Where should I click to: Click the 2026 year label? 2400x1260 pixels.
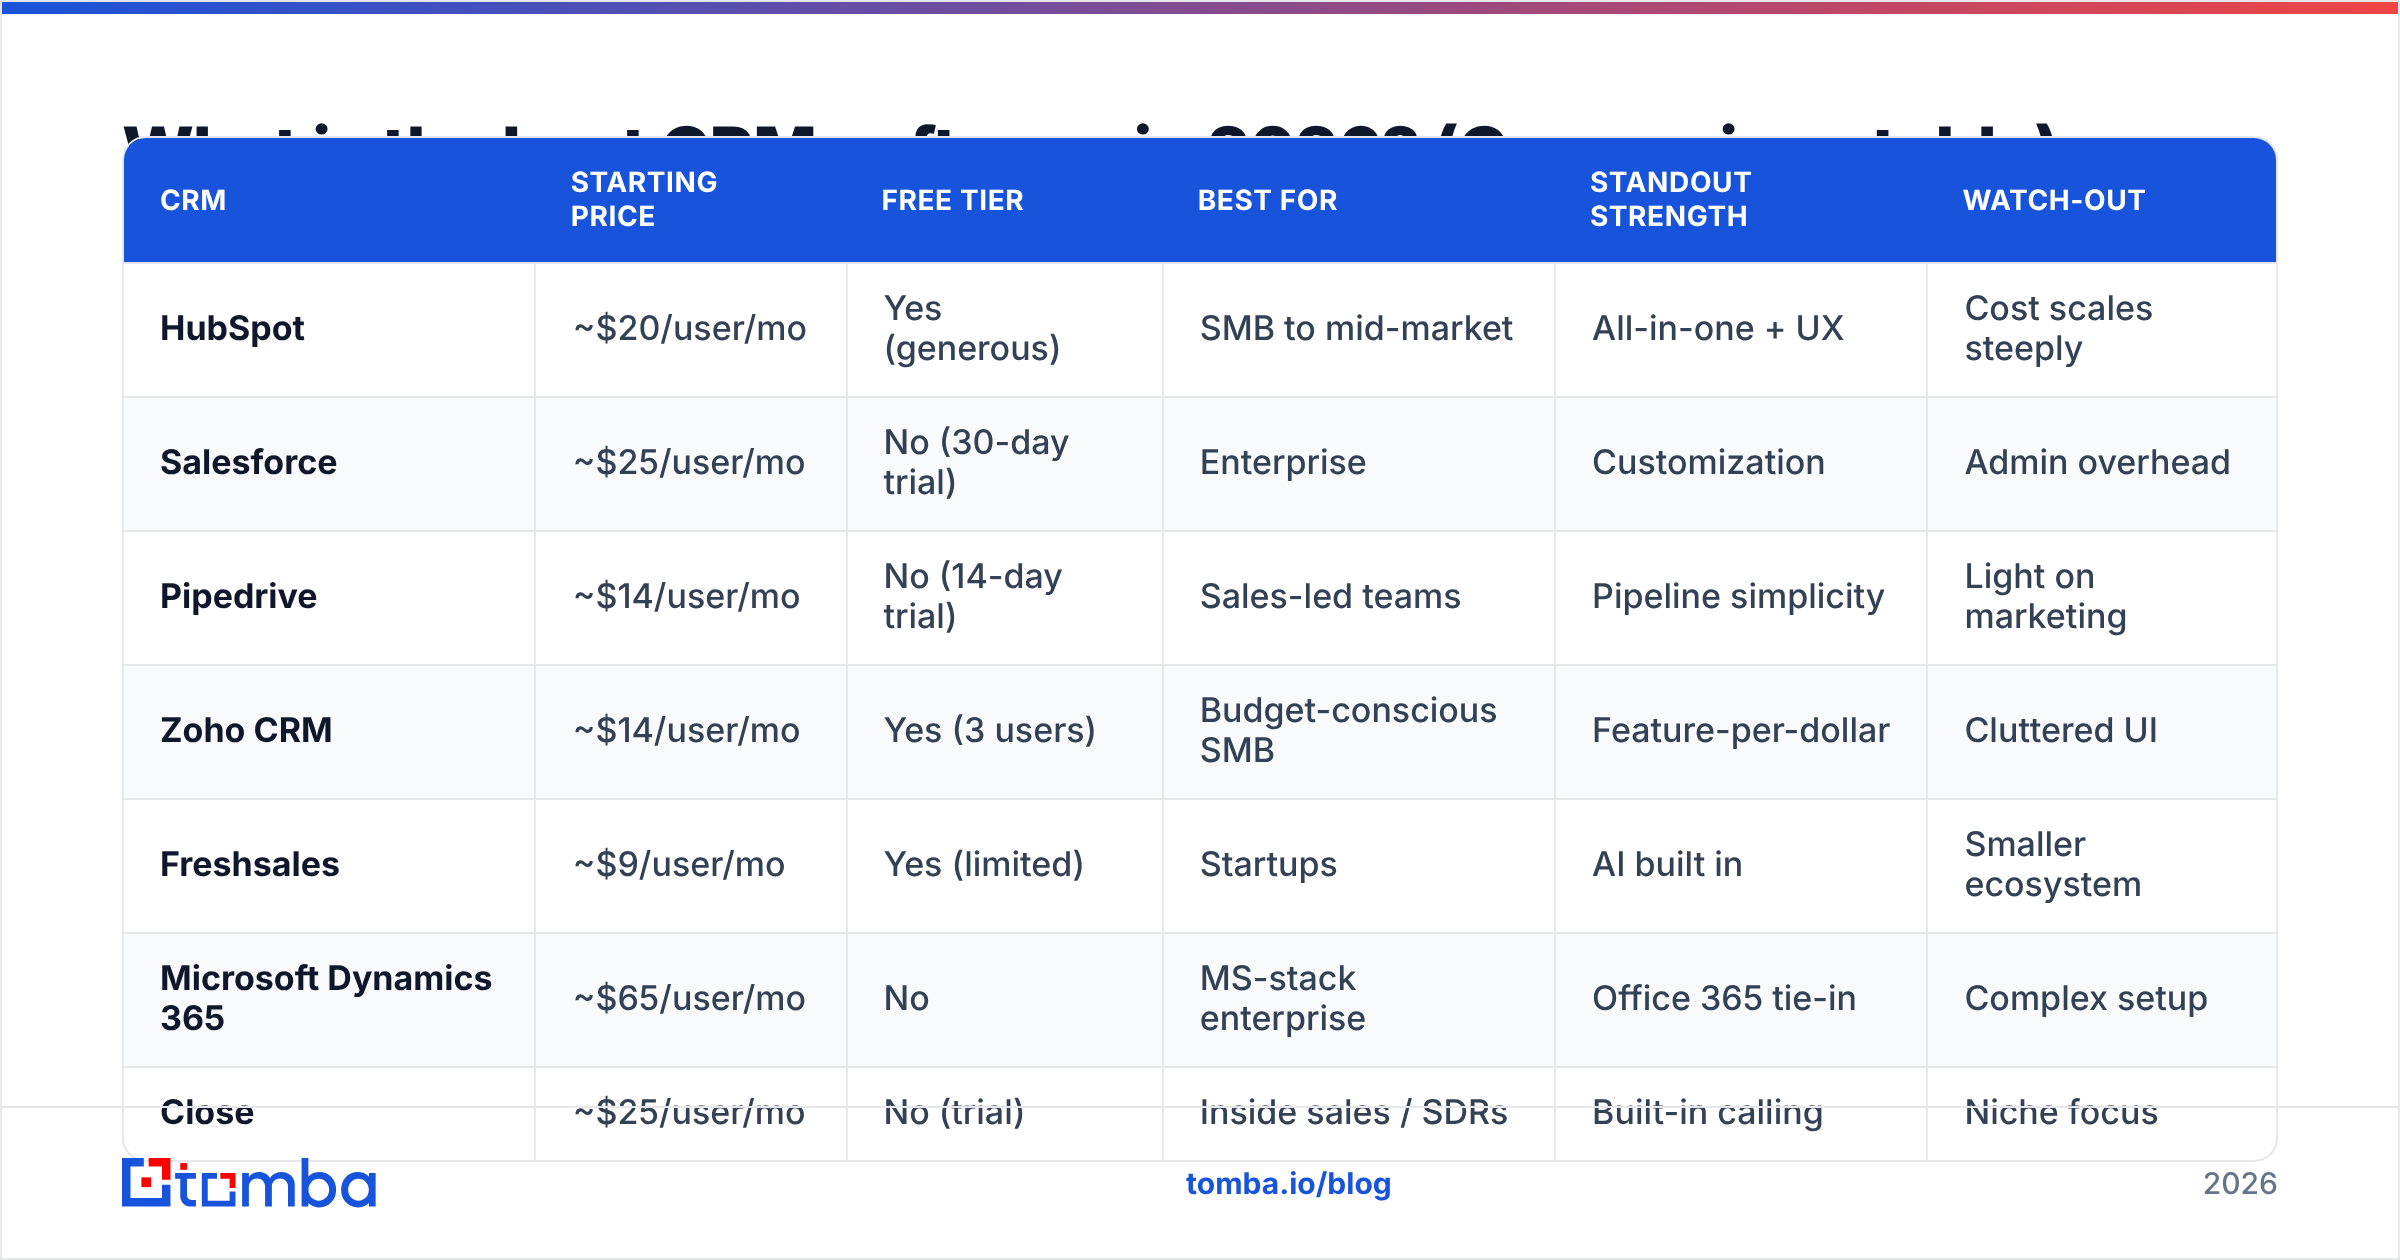2240,1184
